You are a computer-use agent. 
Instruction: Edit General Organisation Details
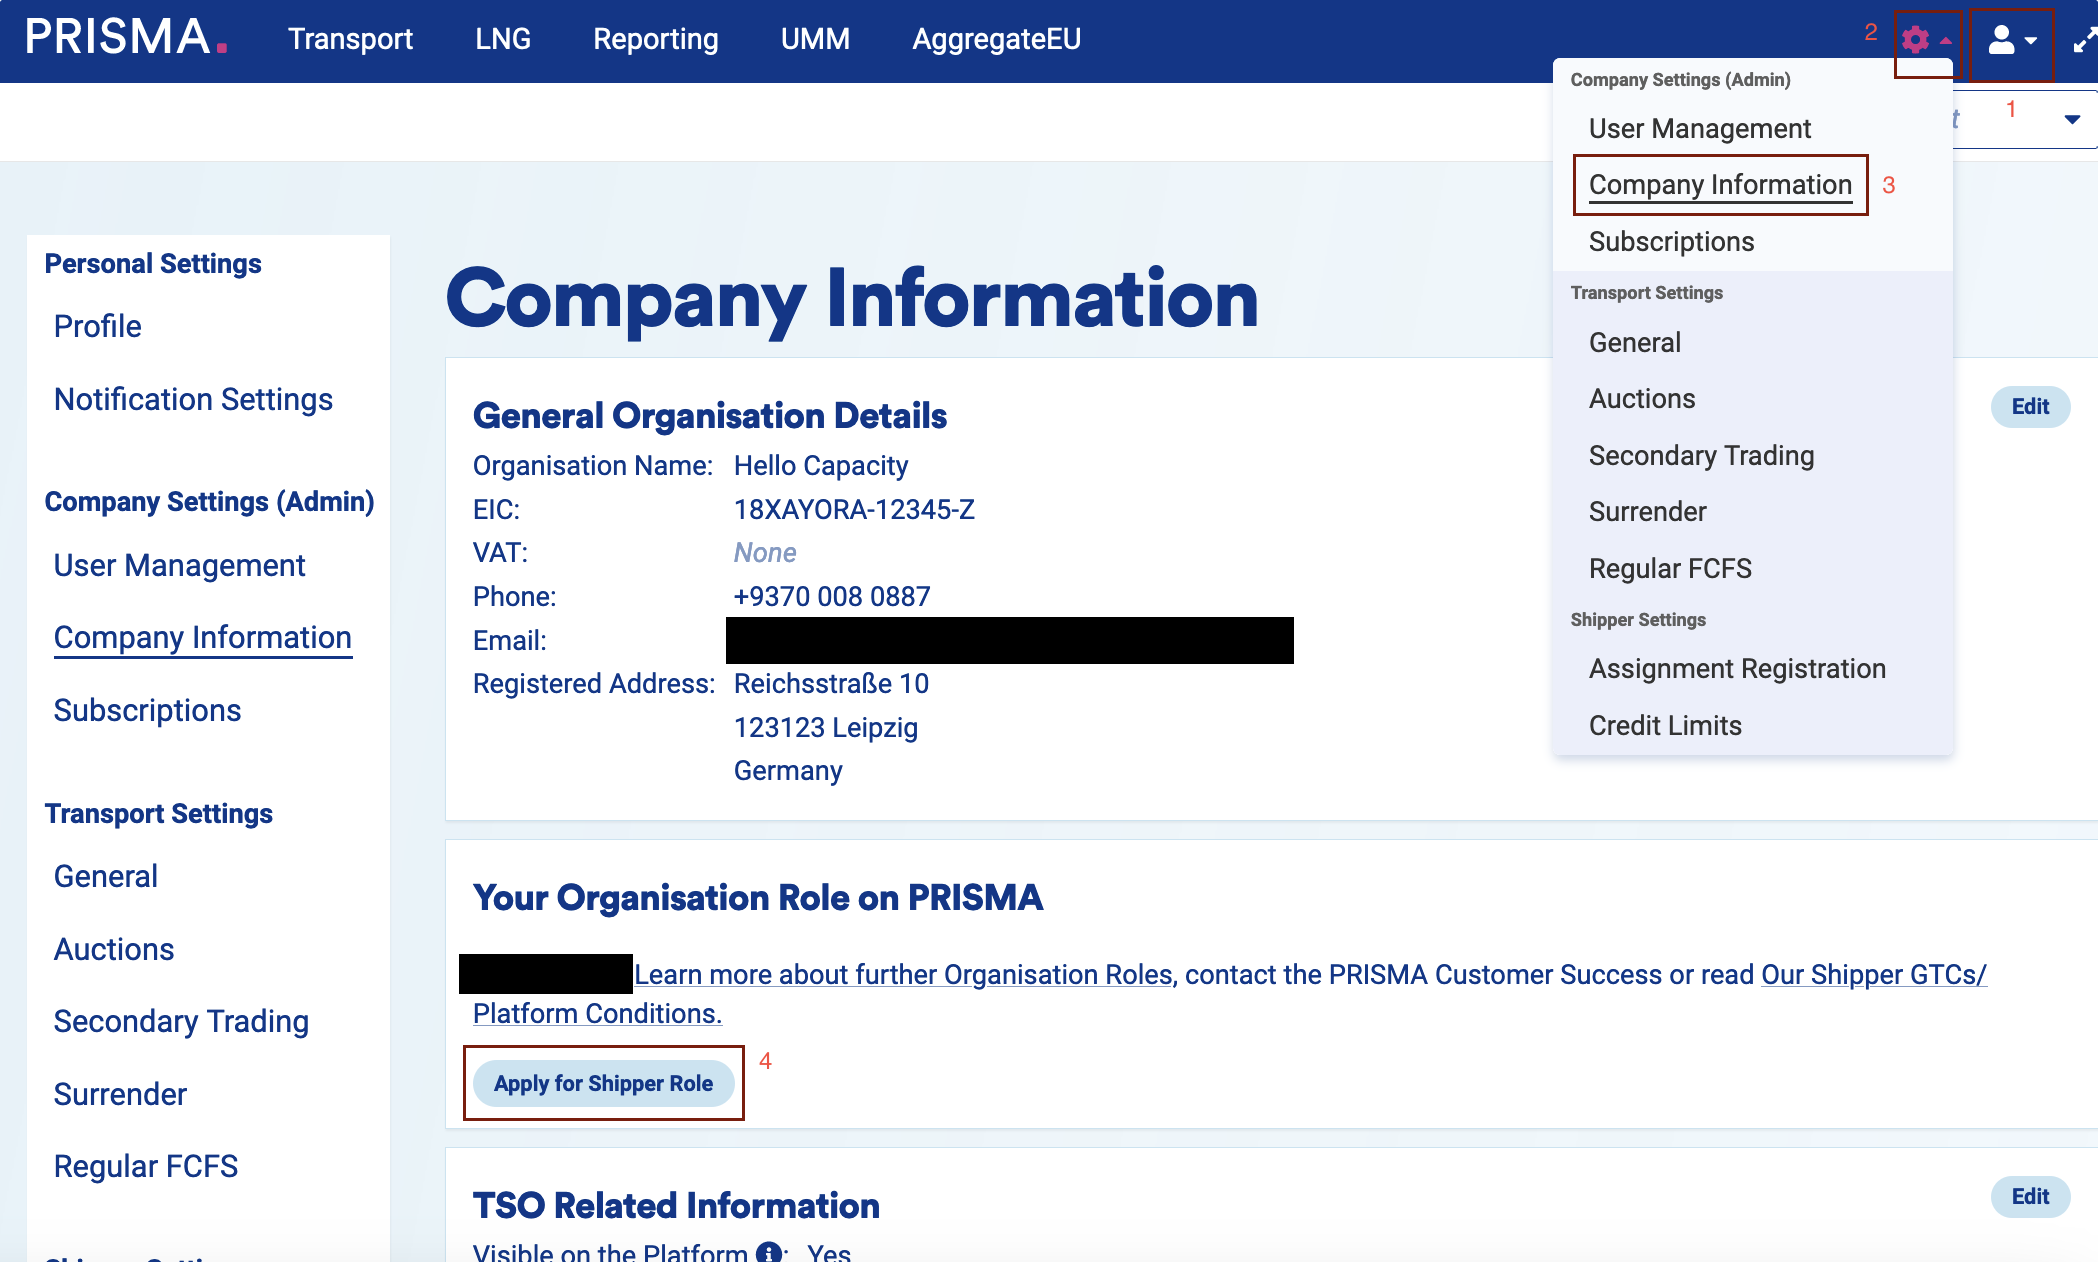2029,407
